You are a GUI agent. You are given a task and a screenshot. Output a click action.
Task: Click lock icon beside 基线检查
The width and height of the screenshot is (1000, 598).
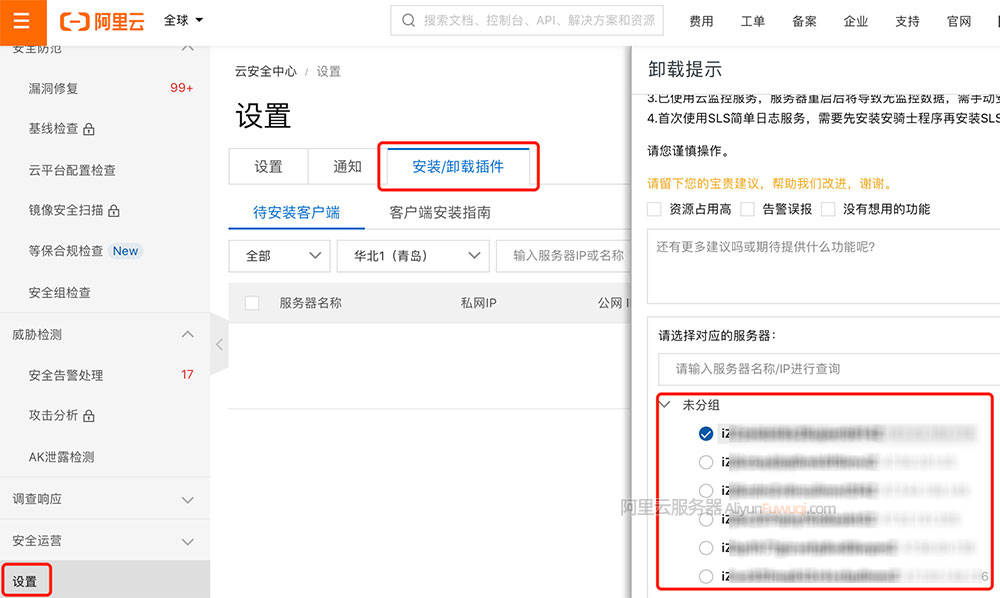tap(89, 129)
